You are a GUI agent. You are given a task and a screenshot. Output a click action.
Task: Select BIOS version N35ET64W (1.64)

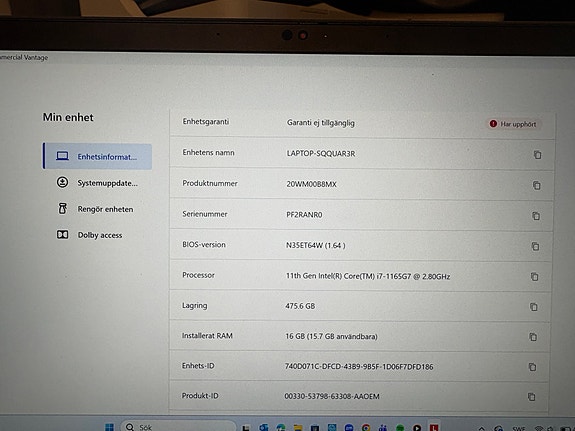click(315, 245)
